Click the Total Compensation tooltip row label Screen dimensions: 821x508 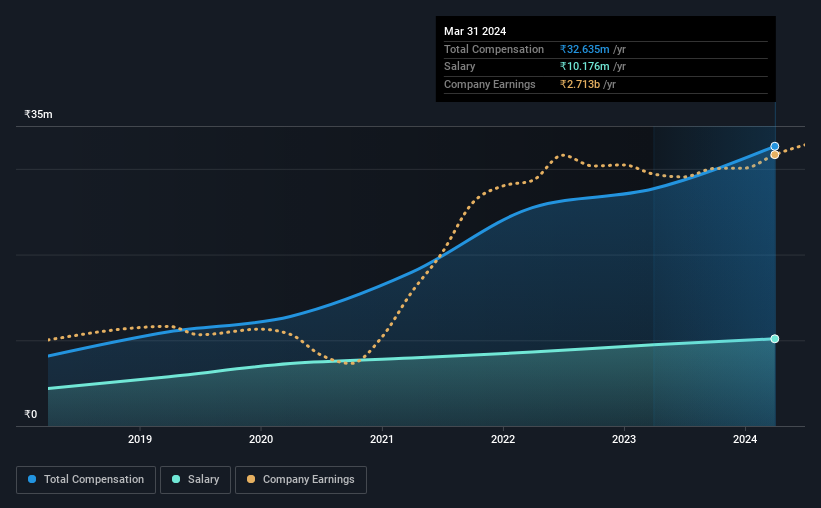(494, 49)
